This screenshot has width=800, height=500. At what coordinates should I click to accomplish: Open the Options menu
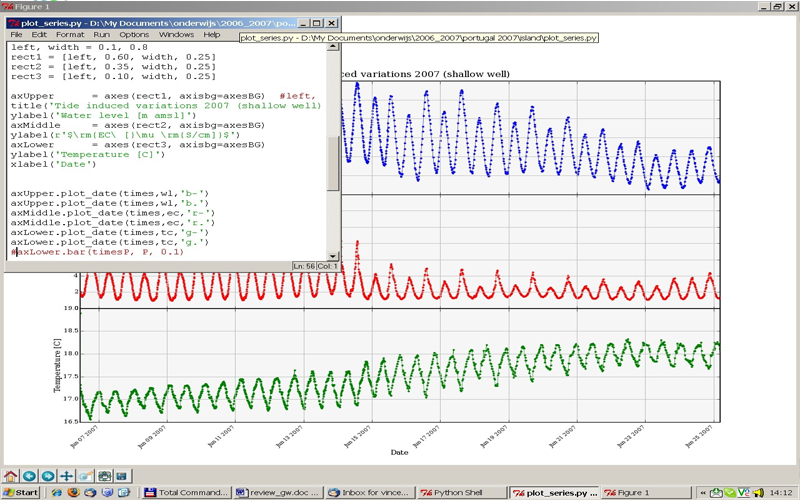pos(134,35)
